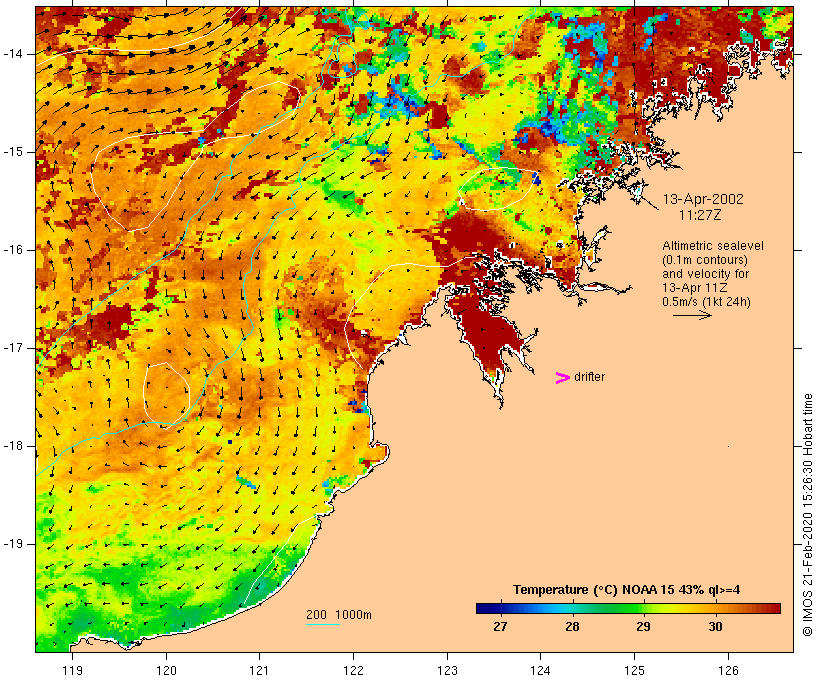This screenshot has height=680, width=820.
Task: Click colorbar tick label 30
Action: pyautogui.click(x=715, y=627)
